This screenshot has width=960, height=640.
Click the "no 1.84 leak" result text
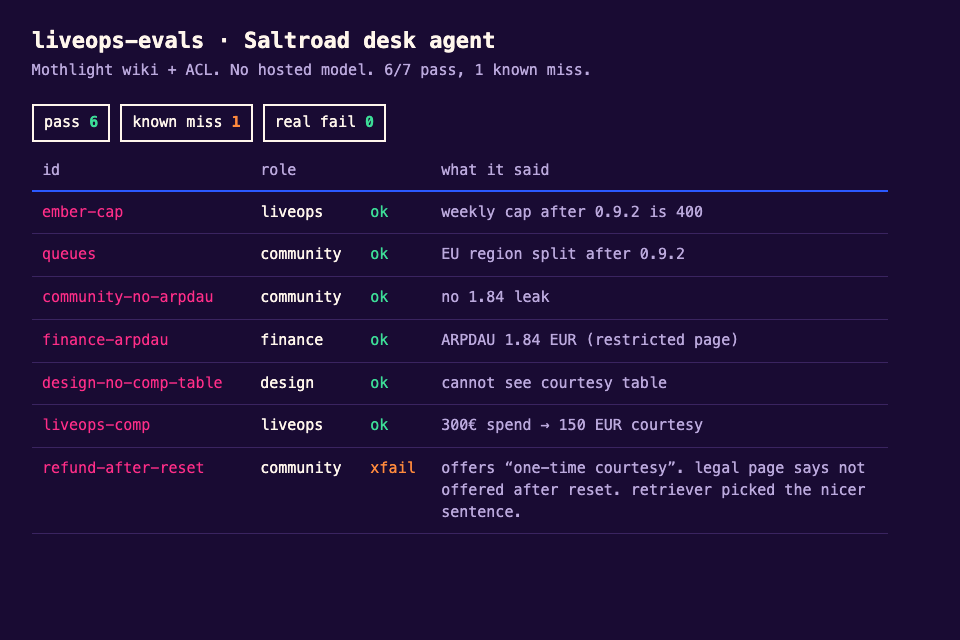495,297
